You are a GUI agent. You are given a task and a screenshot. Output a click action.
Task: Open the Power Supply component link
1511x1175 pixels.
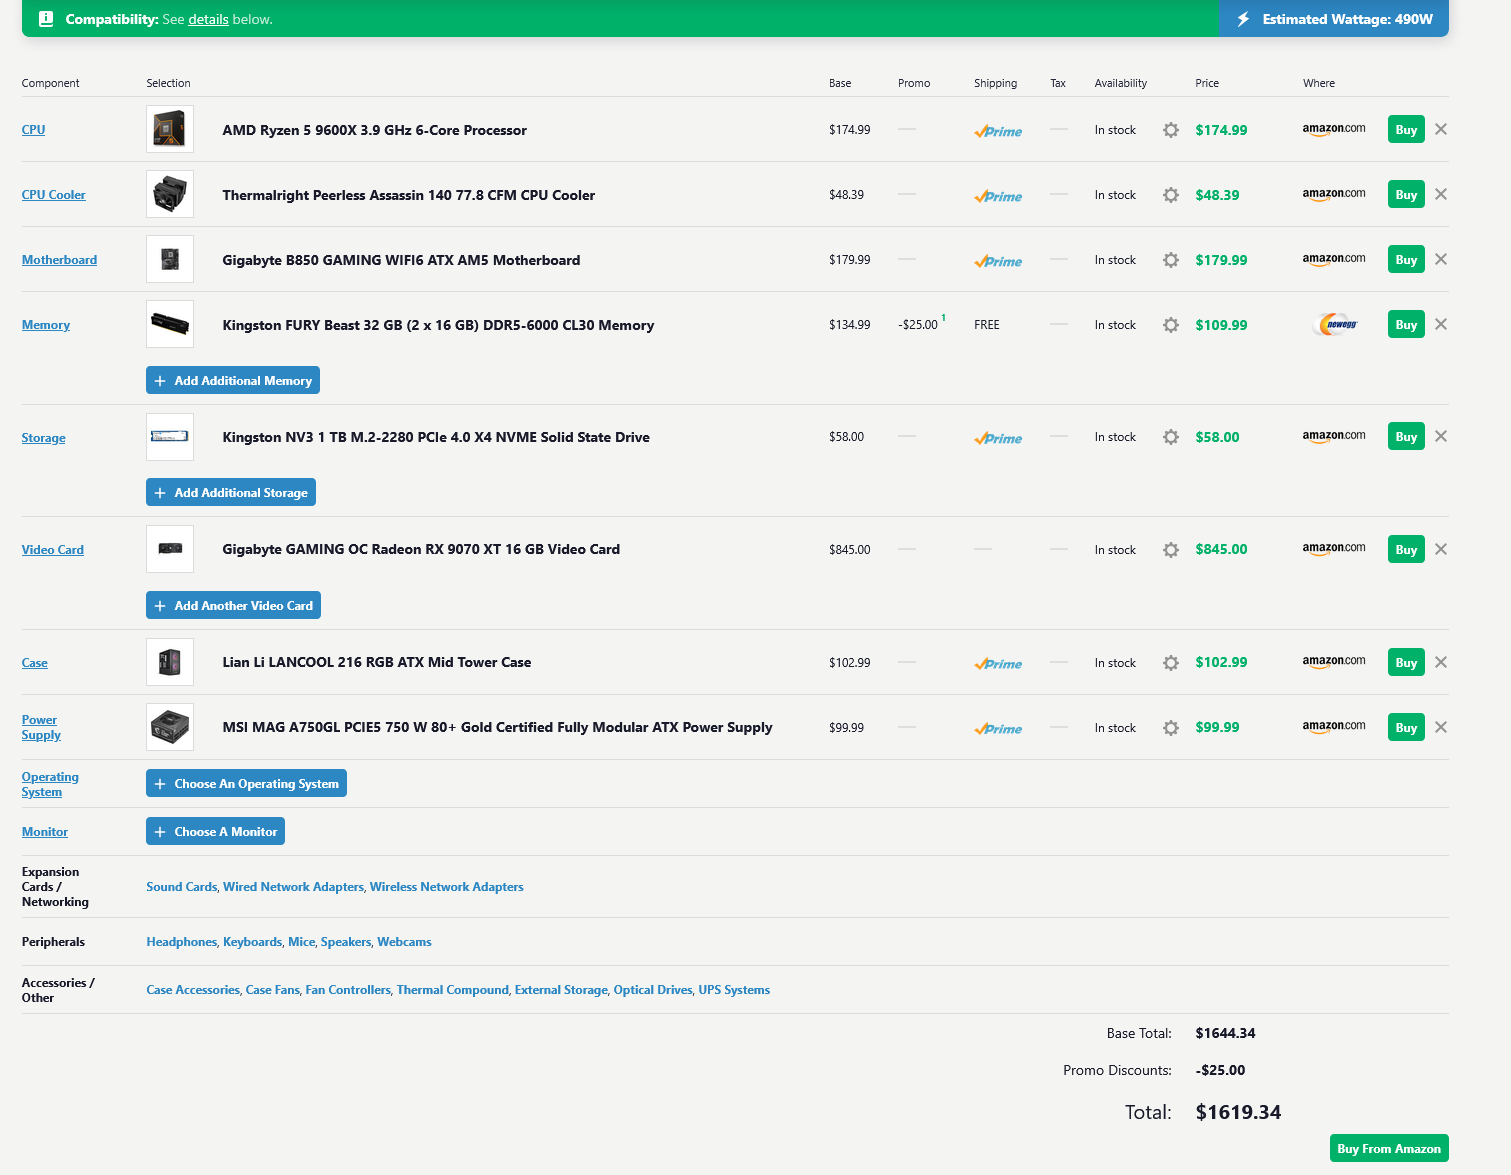click(x=41, y=727)
